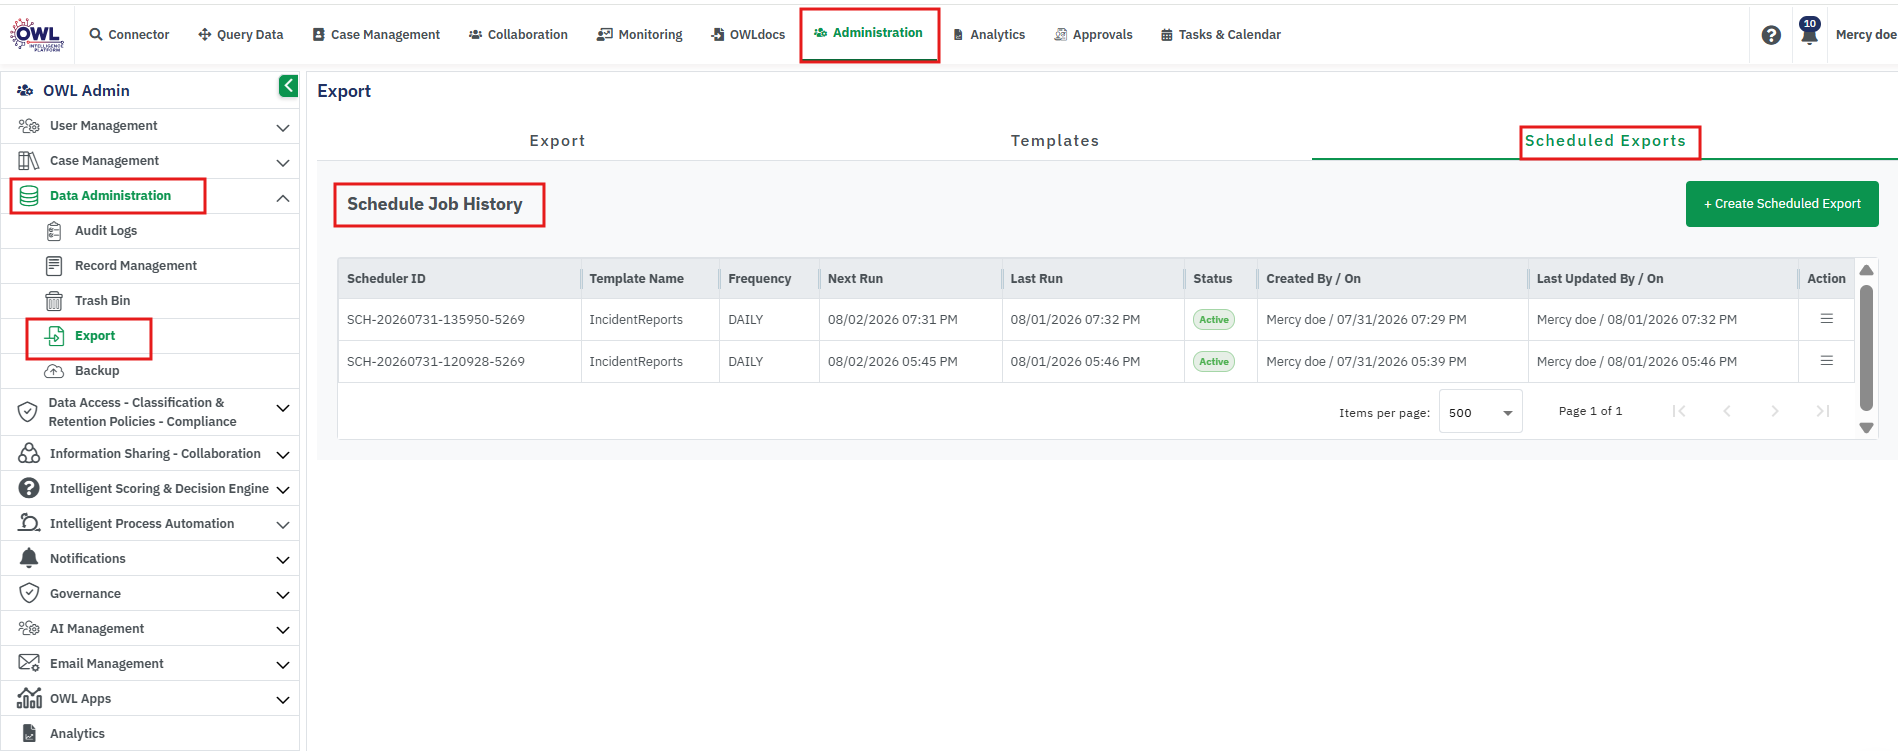Expand Data Access Classification section chevron

pyautogui.click(x=283, y=408)
